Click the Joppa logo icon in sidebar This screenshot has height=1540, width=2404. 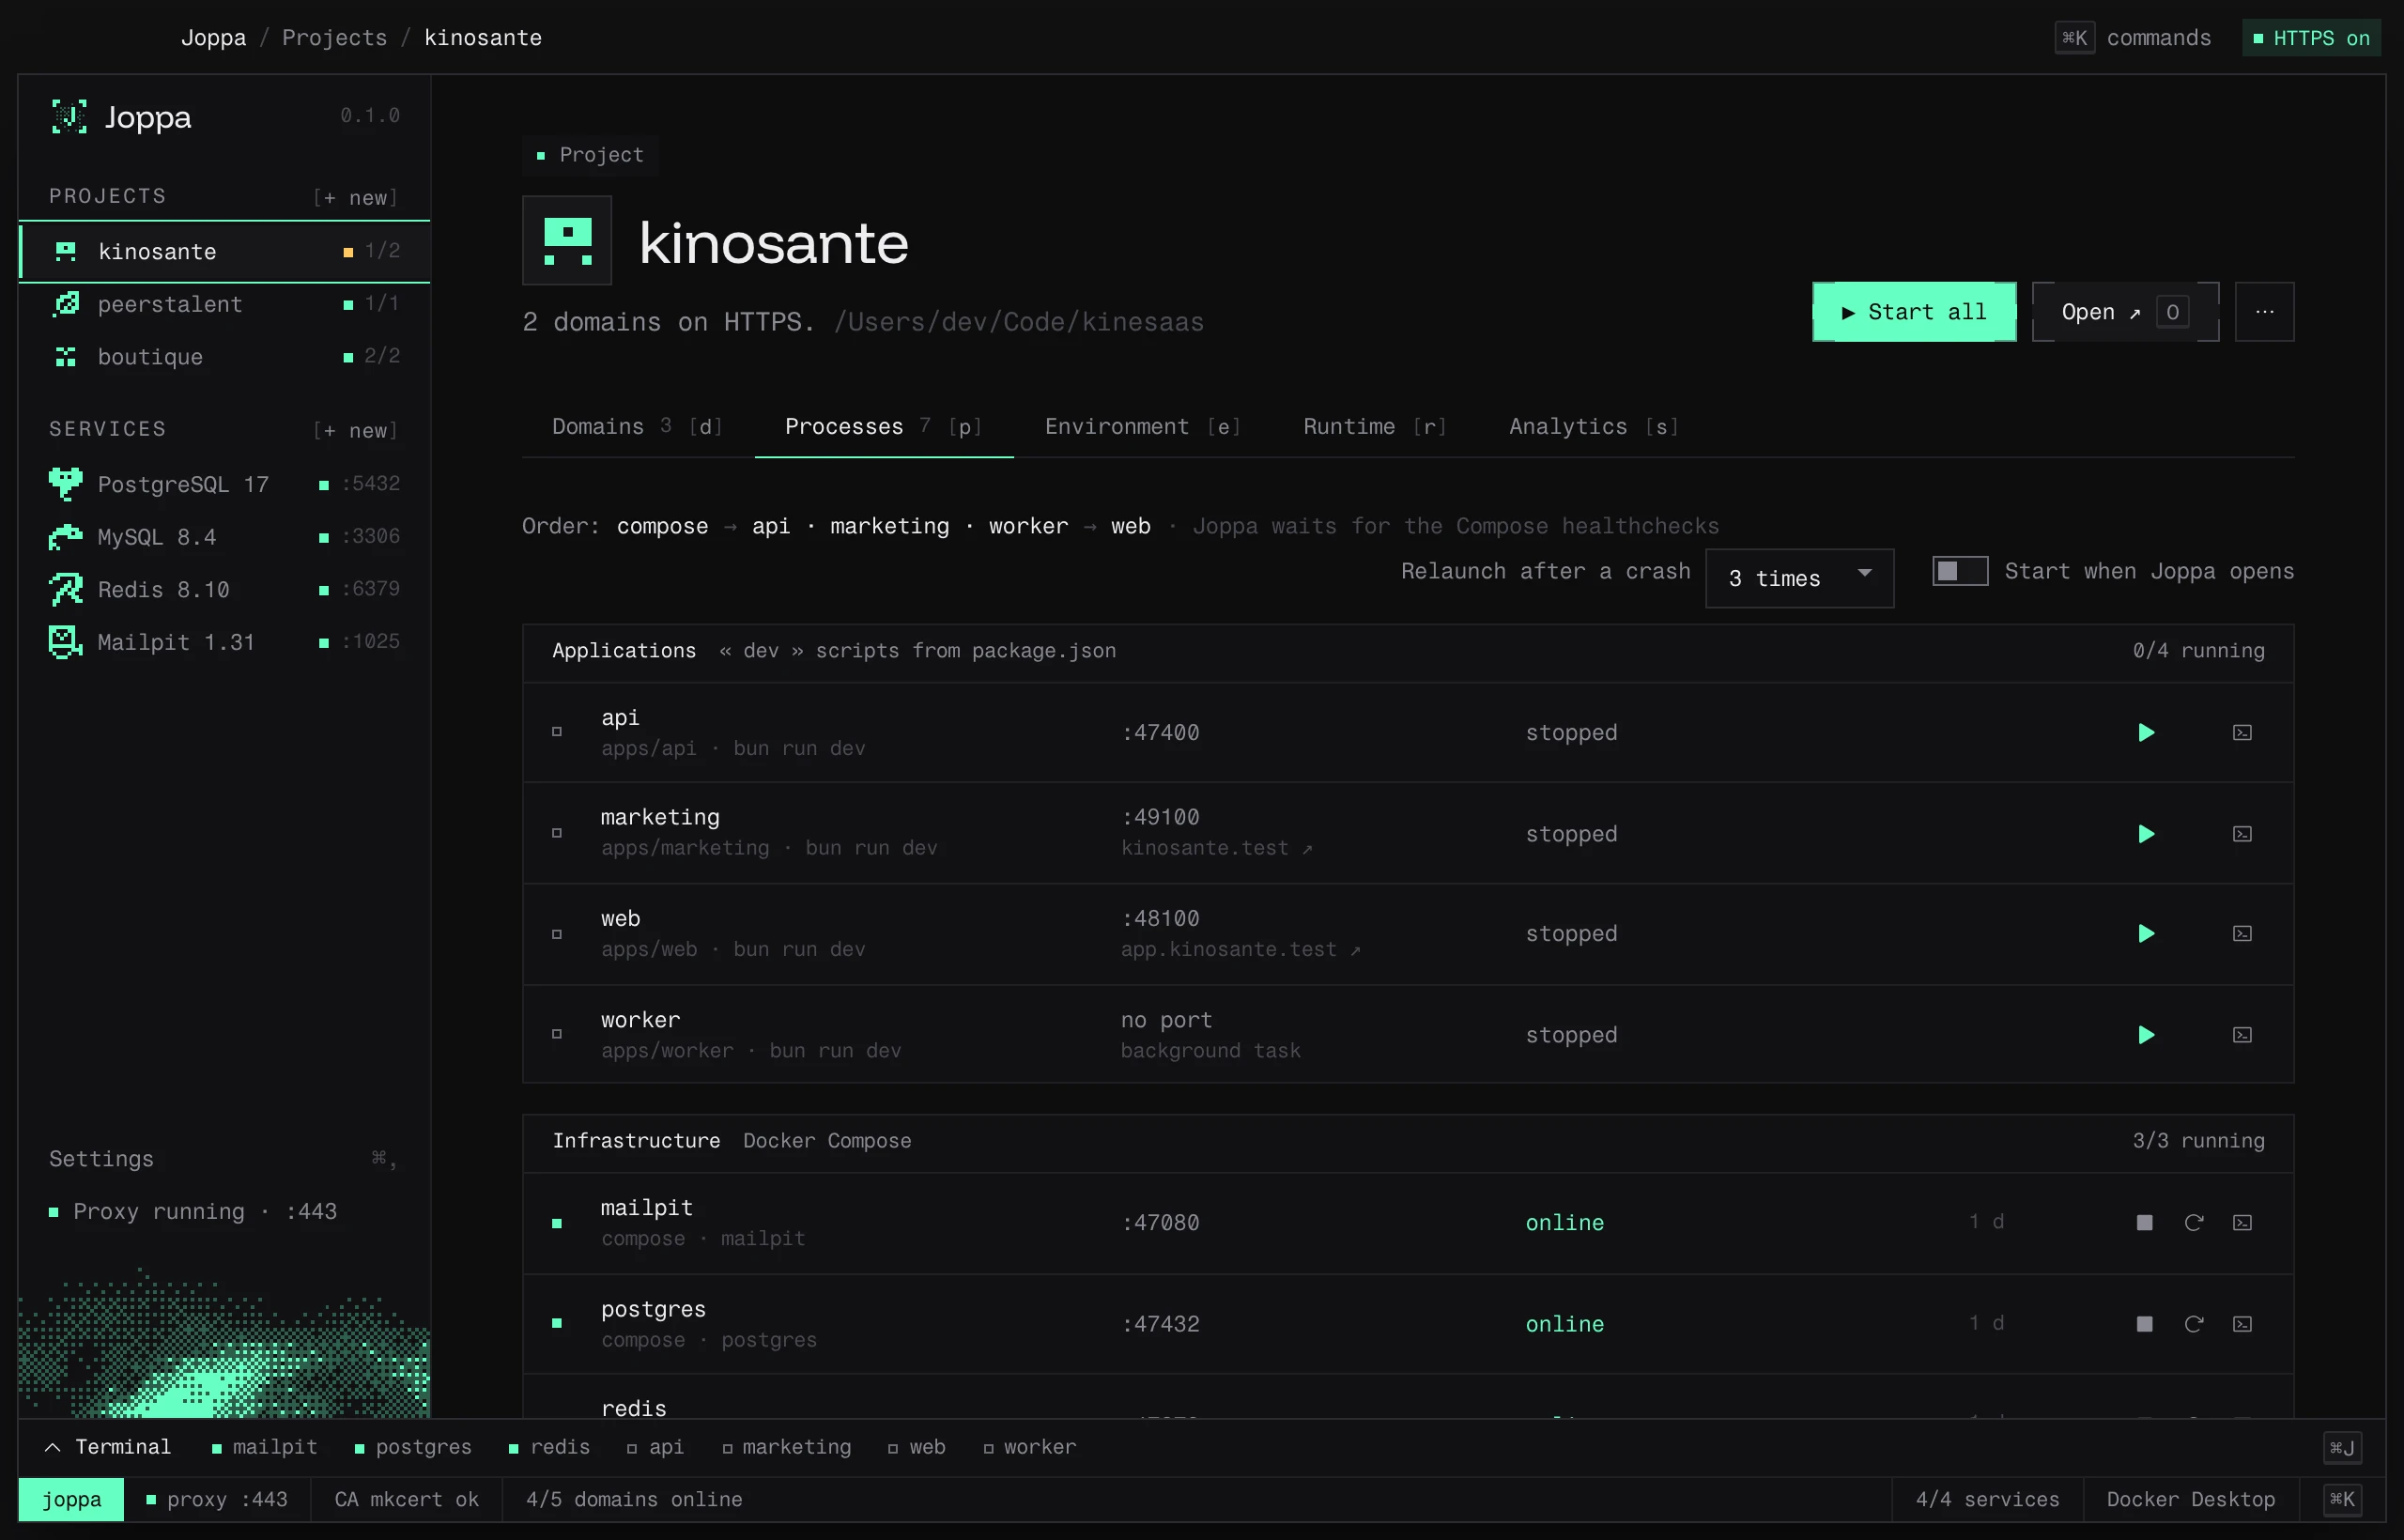69,117
